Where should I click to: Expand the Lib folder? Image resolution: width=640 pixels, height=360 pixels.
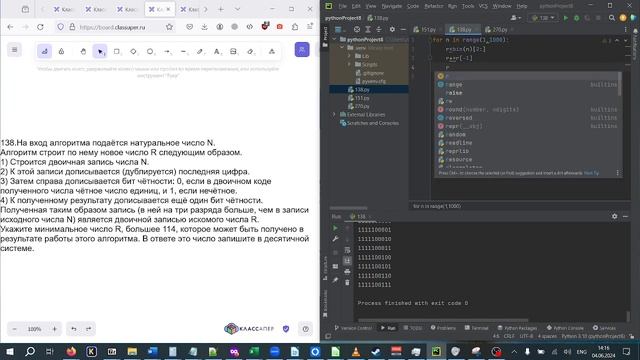(349, 56)
